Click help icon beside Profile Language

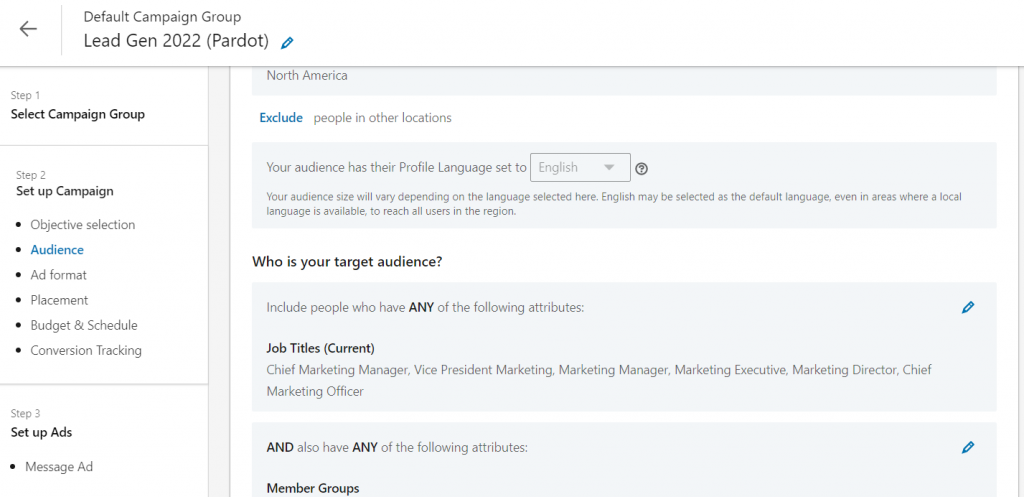pyautogui.click(x=641, y=168)
